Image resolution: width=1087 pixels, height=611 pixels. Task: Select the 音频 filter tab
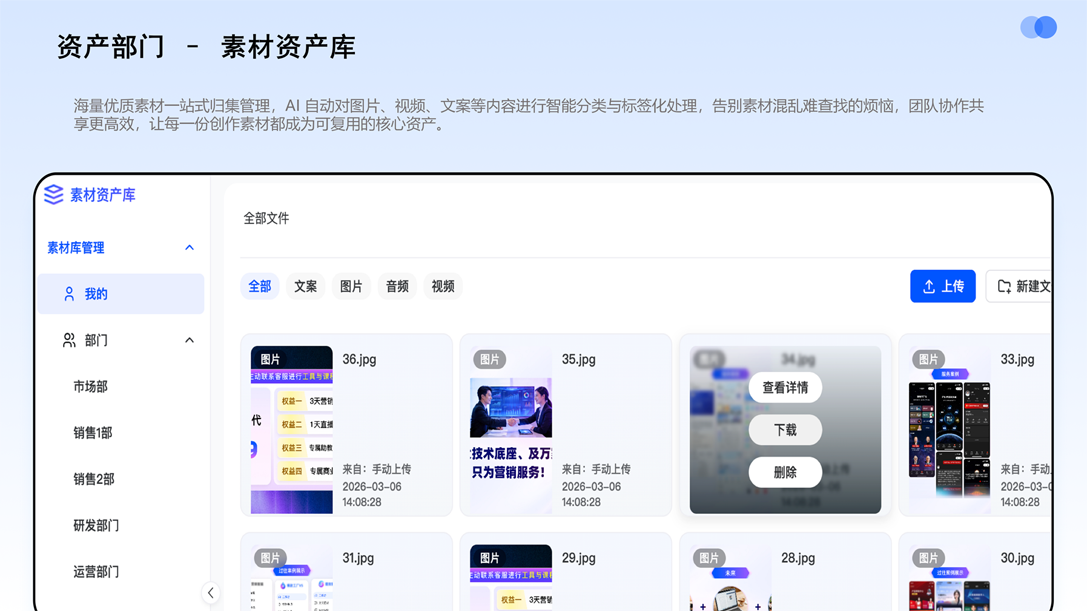pyautogui.click(x=397, y=286)
